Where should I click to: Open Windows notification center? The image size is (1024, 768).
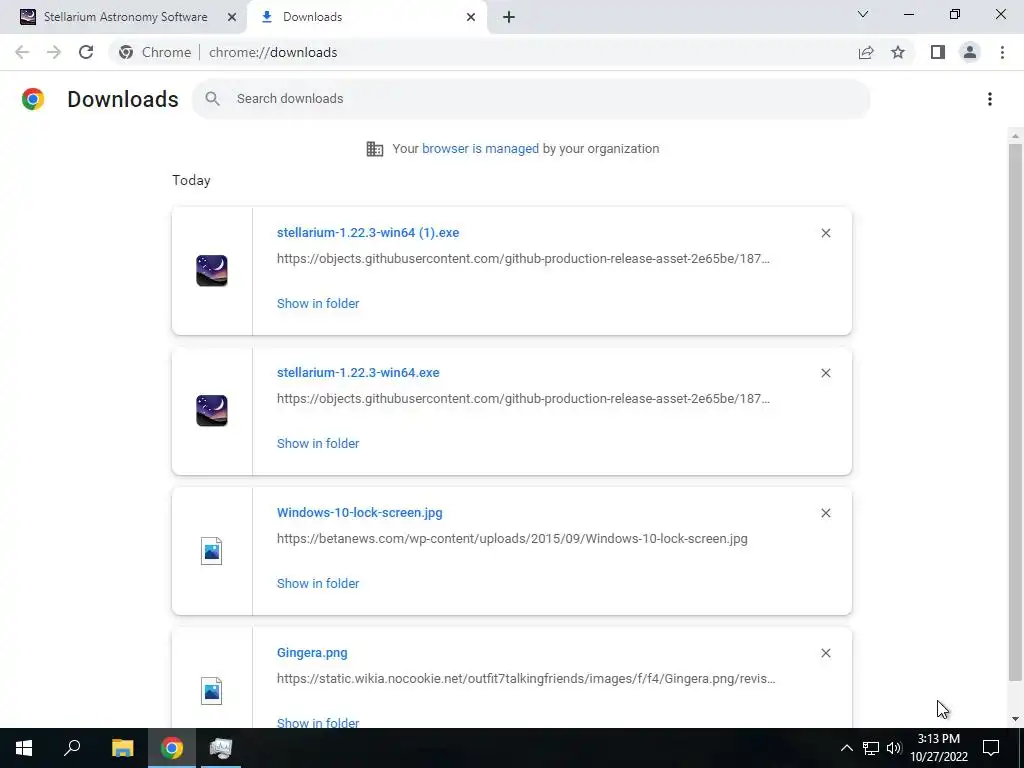pyautogui.click(x=991, y=748)
